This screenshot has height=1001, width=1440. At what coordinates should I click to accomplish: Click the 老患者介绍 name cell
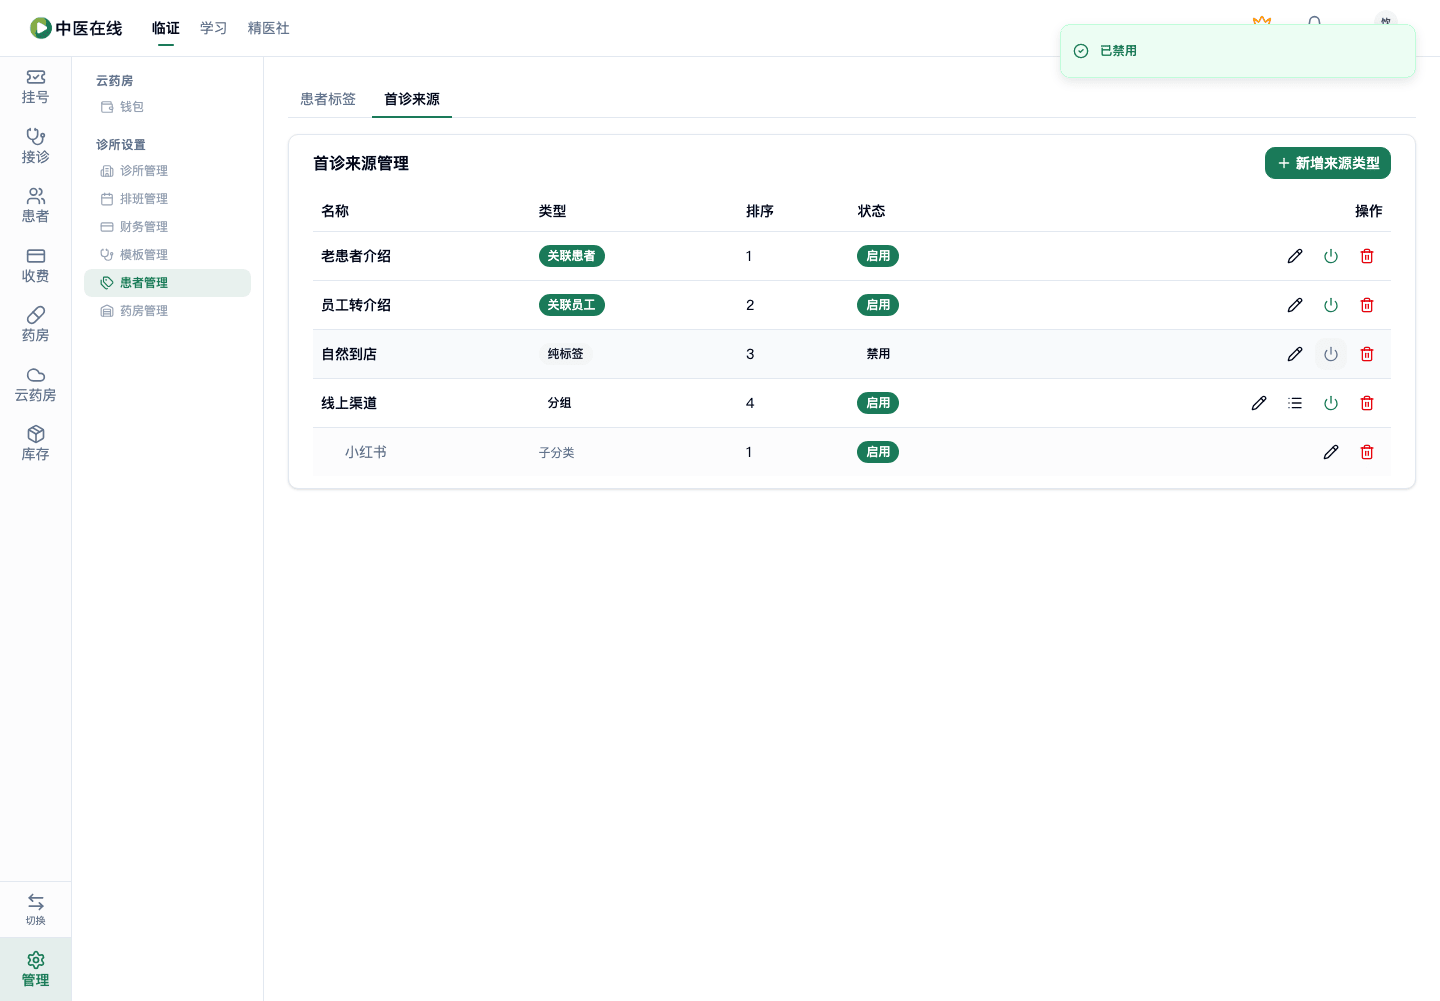point(356,256)
